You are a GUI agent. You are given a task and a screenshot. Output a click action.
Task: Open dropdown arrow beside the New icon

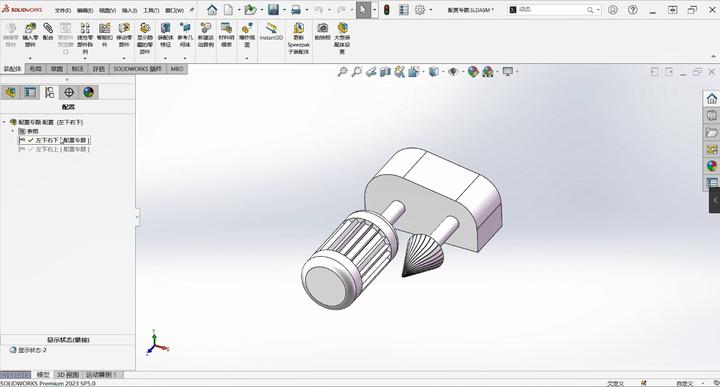[x=239, y=10]
